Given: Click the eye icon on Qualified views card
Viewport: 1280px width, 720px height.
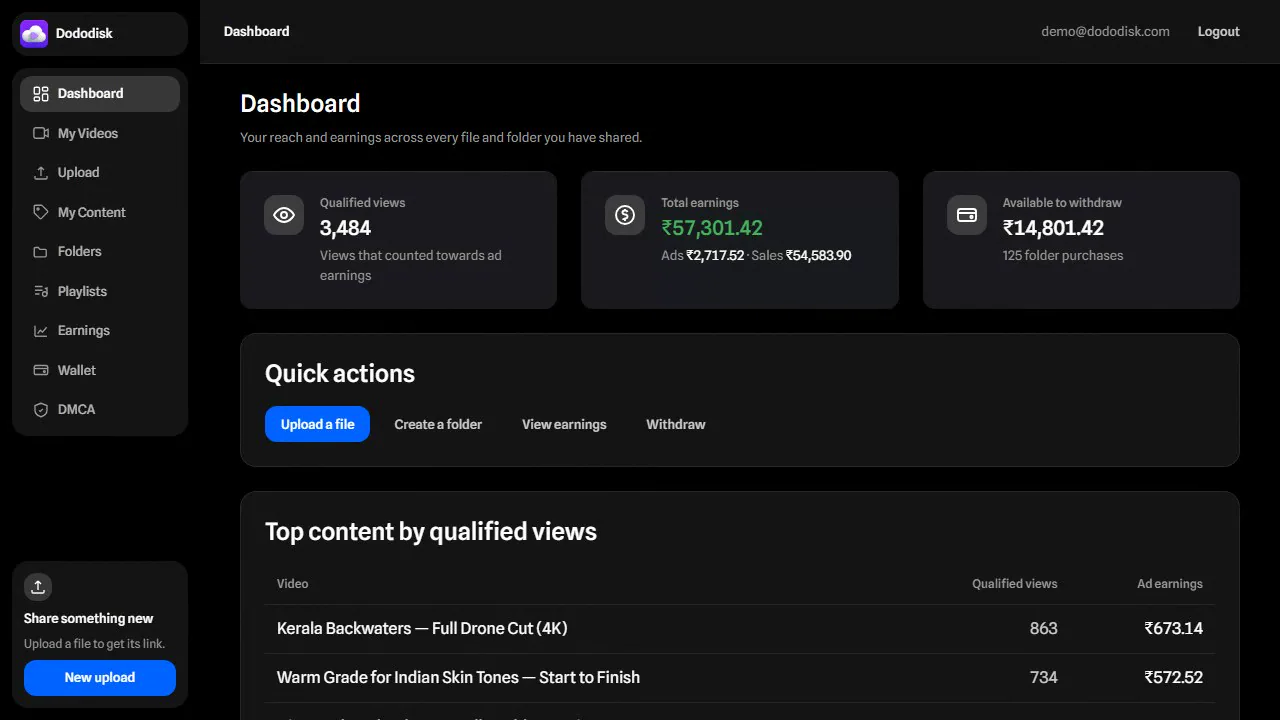Looking at the screenshot, I should [x=284, y=215].
